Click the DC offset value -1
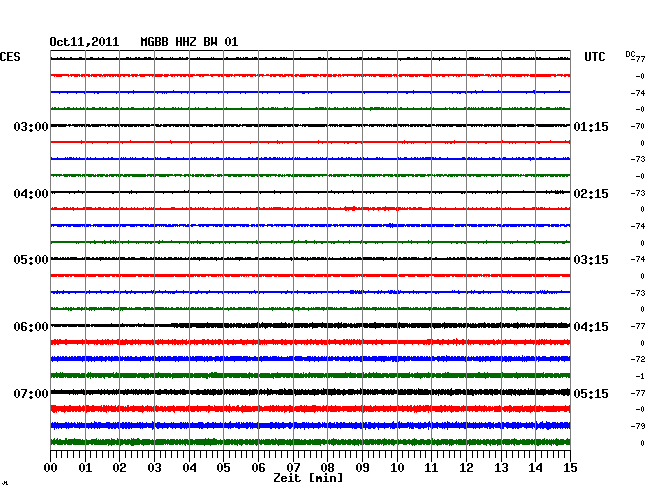 [x=640, y=376]
